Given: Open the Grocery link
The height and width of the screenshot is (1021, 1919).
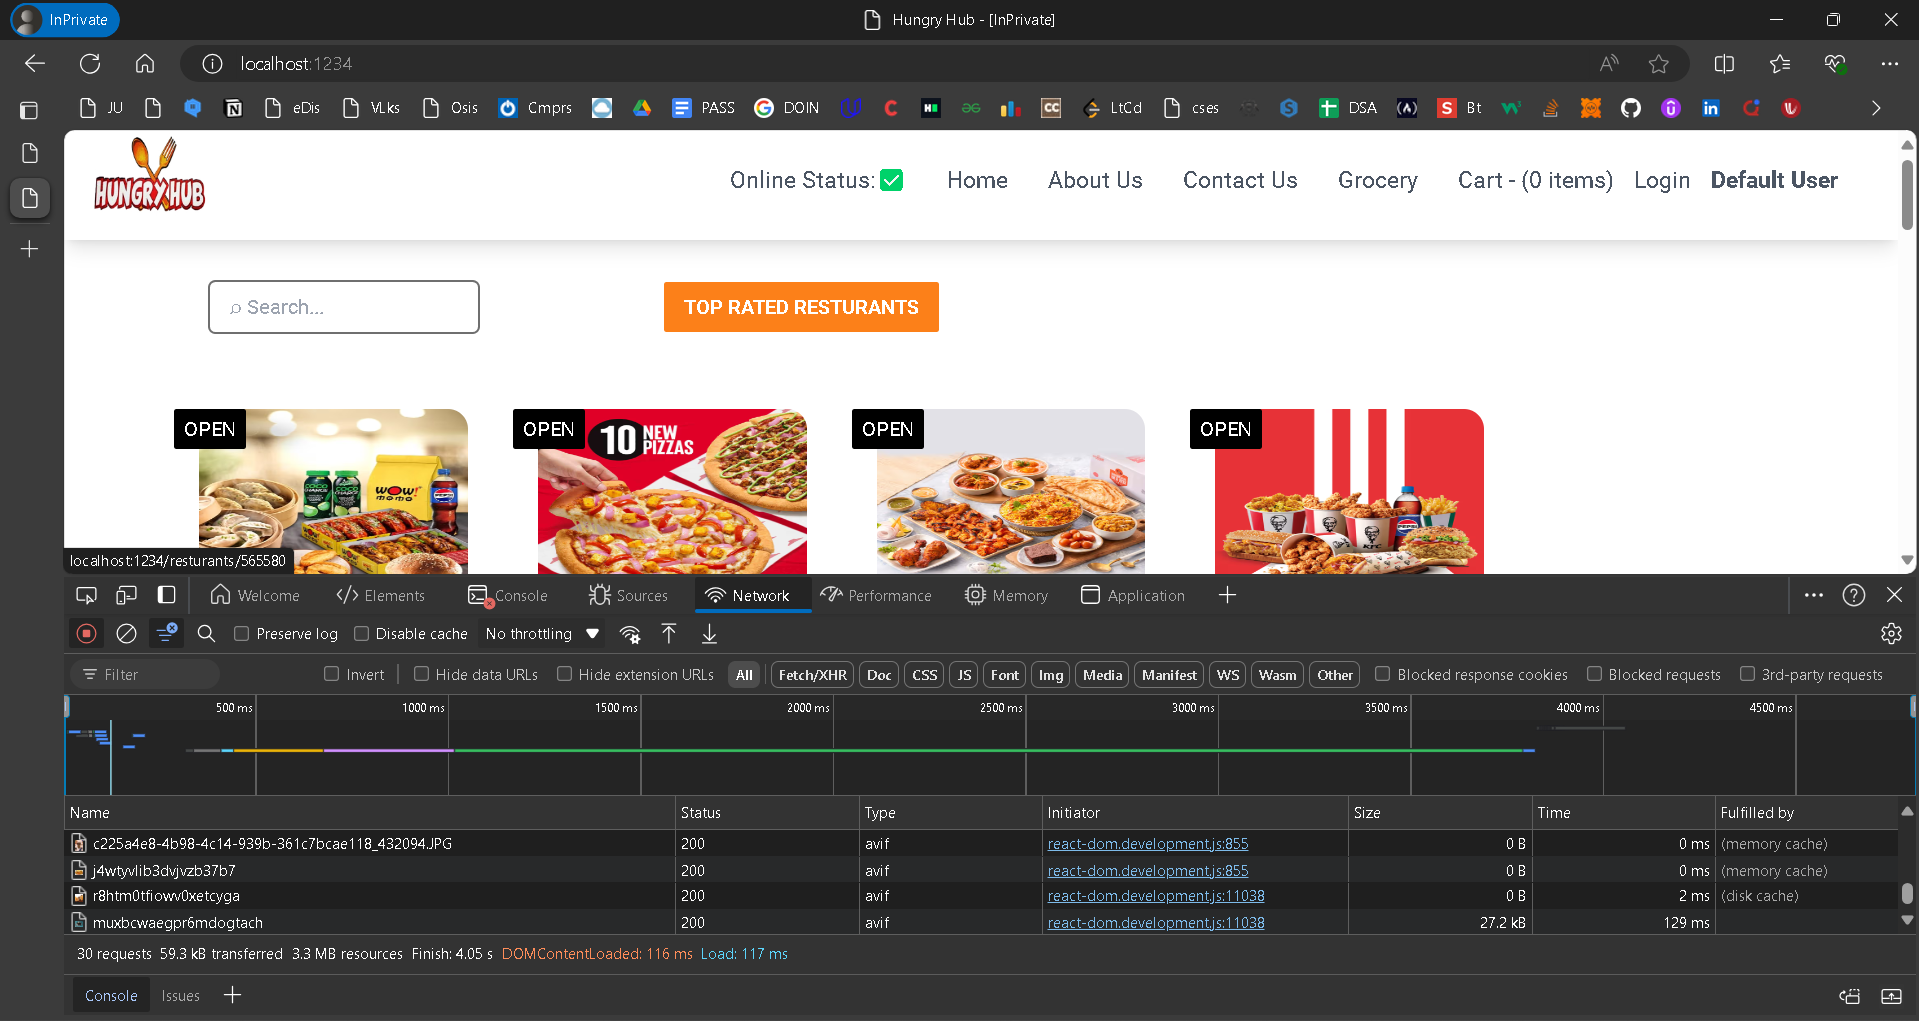Looking at the screenshot, I should point(1378,180).
